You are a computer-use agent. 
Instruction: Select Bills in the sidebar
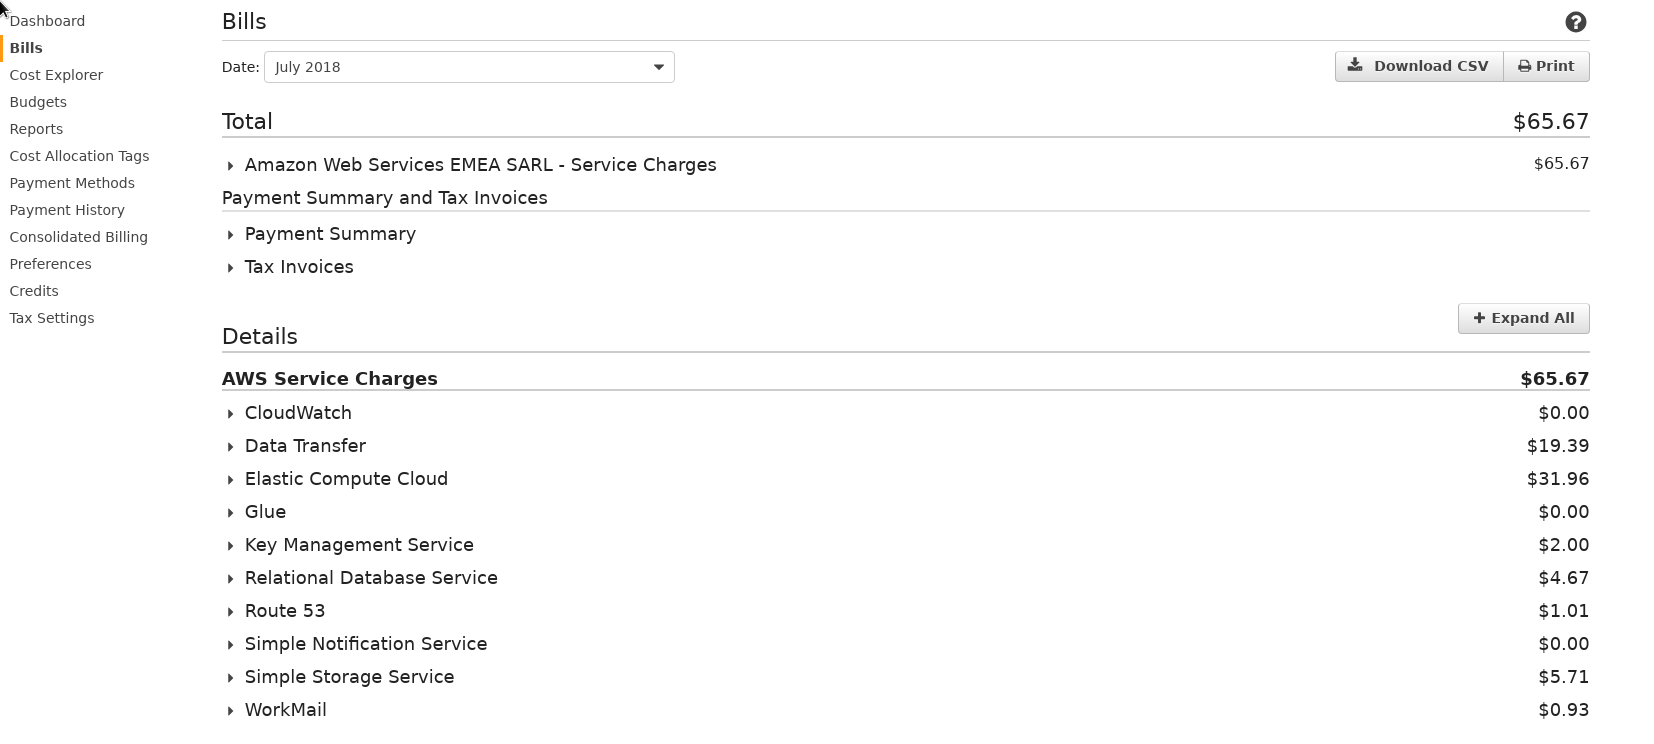[x=26, y=48]
